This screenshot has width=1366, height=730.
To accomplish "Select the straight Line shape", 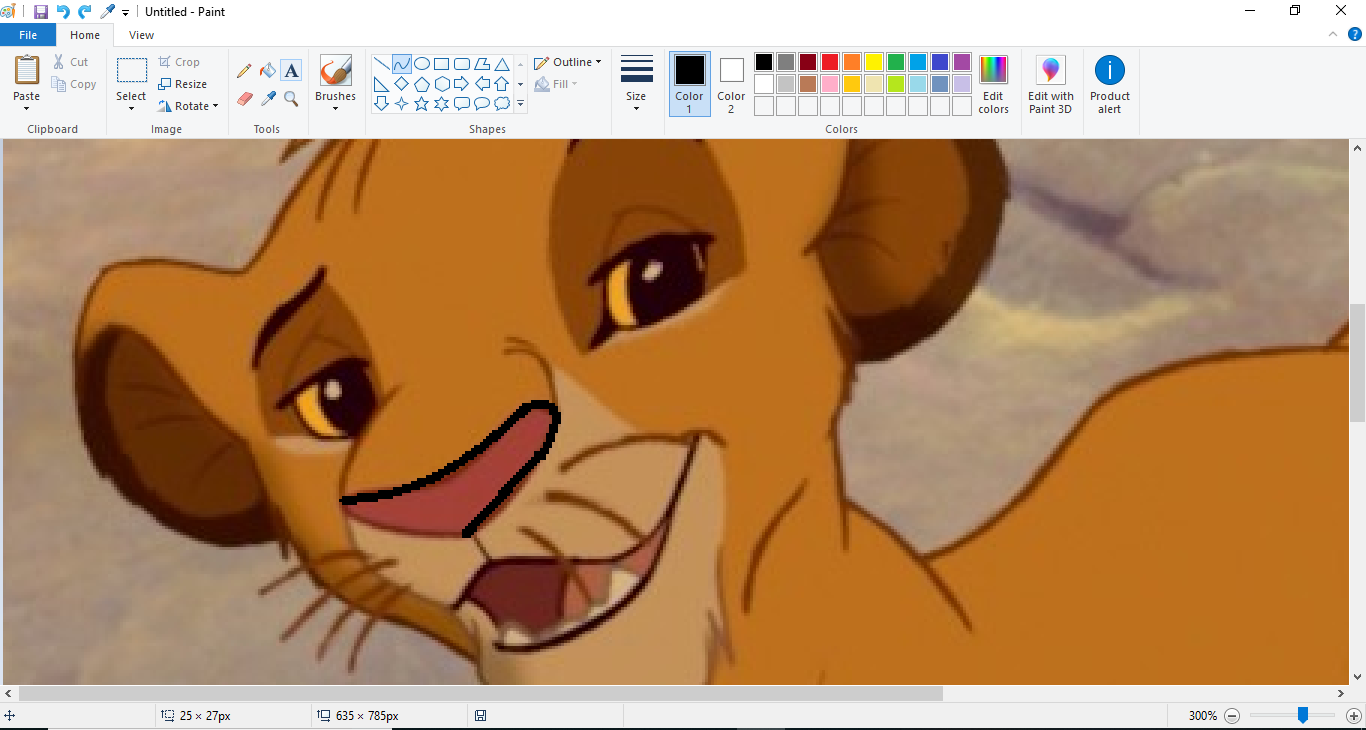I will [x=381, y=64].
